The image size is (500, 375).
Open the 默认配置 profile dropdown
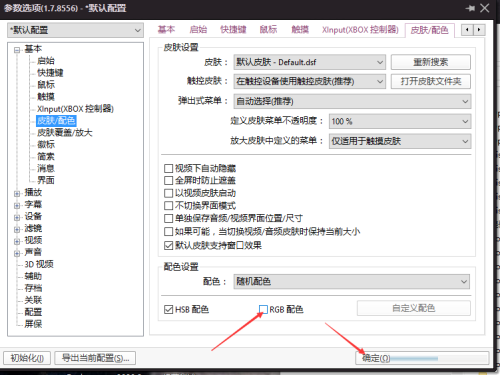click(75, 30)
